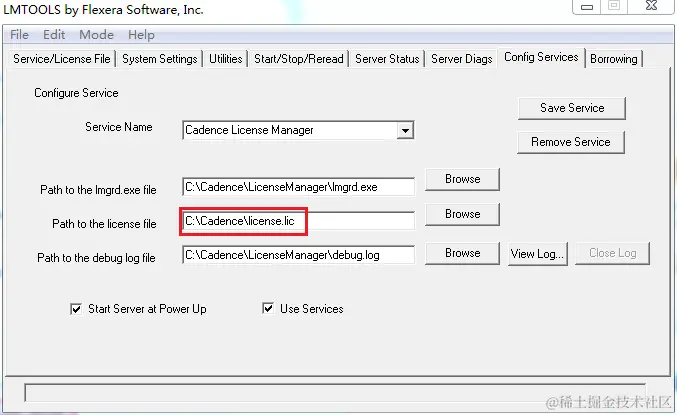677x415 pixels.
Task: Click the Remove Service button
Action: (x=571, y=142)
